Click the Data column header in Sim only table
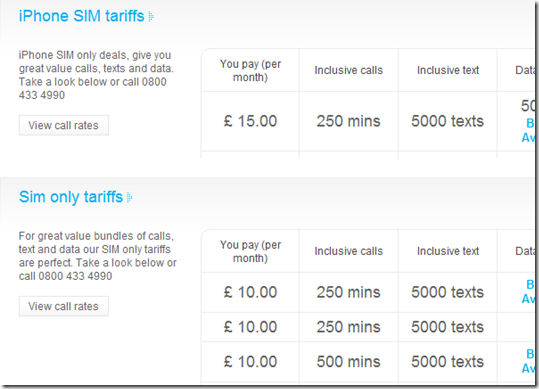This screenshot has height=389, width=539. point(525,251)
